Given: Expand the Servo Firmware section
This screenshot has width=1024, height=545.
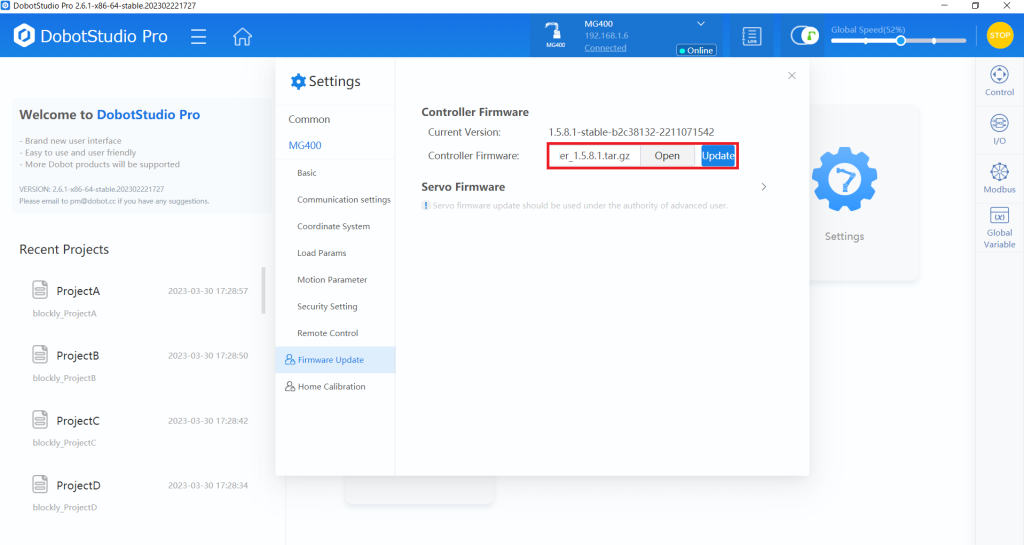Looking at the screenshot, I should coord(764,187).
